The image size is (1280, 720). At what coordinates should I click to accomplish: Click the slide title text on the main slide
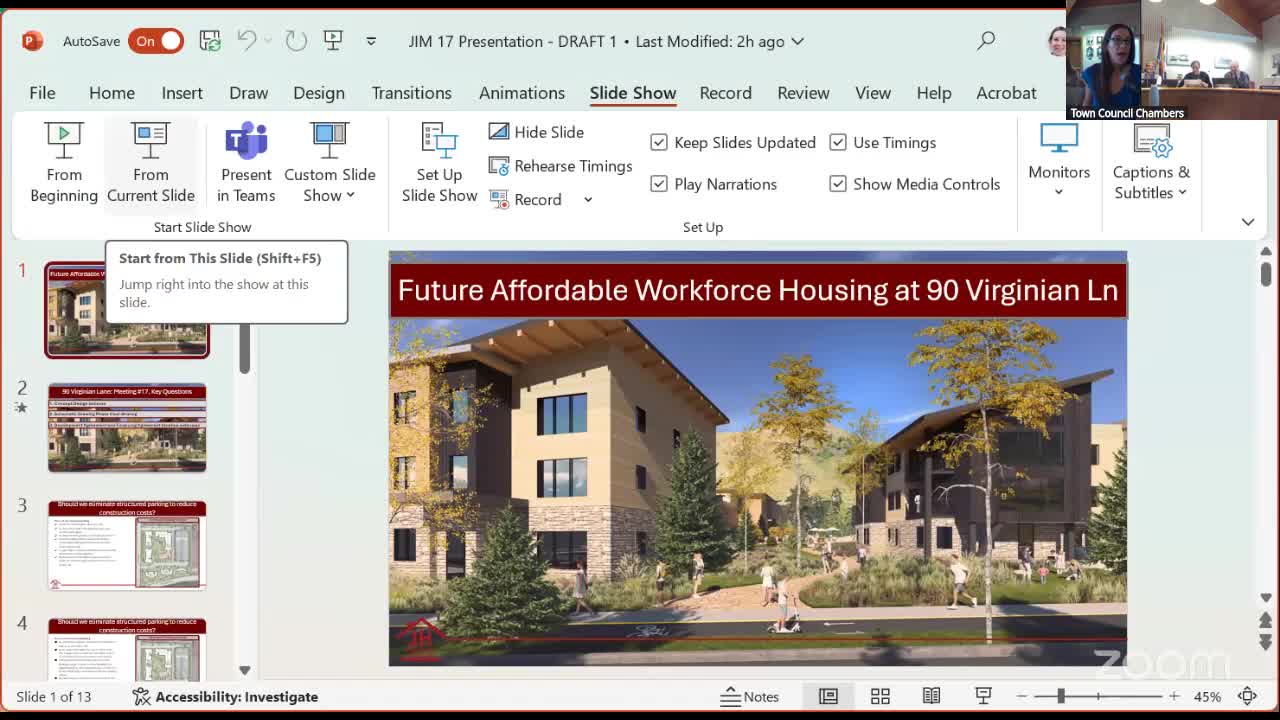click(x=758, y=290)
